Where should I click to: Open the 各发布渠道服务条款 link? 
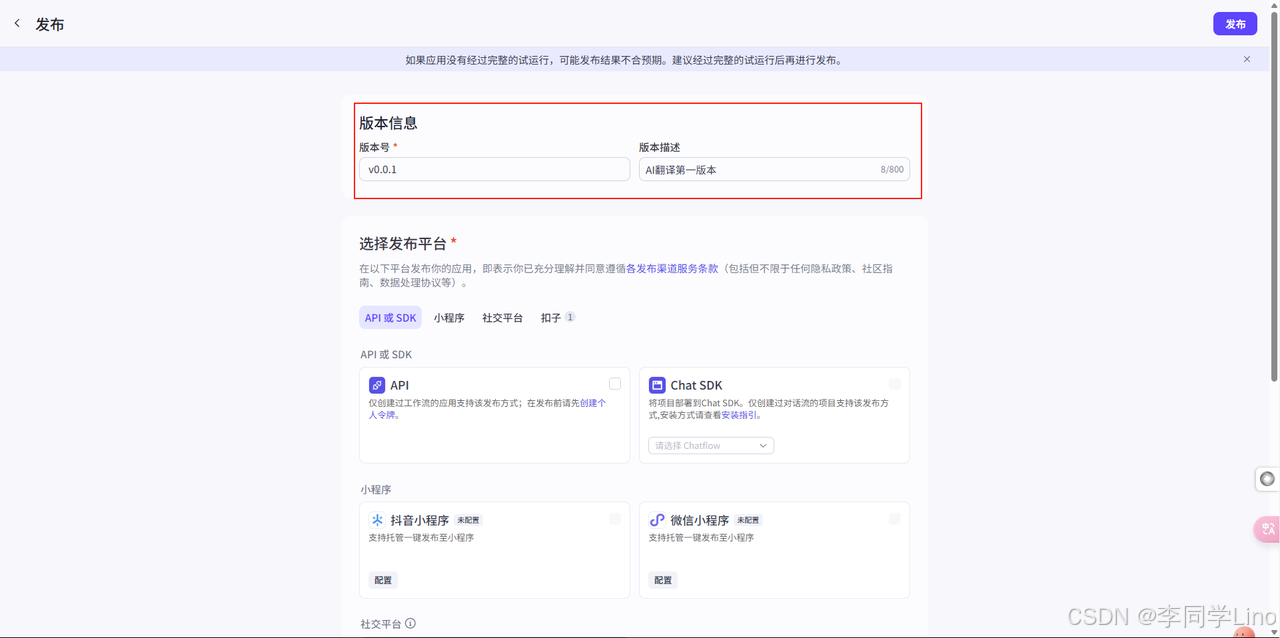click(x=672, y=268)
